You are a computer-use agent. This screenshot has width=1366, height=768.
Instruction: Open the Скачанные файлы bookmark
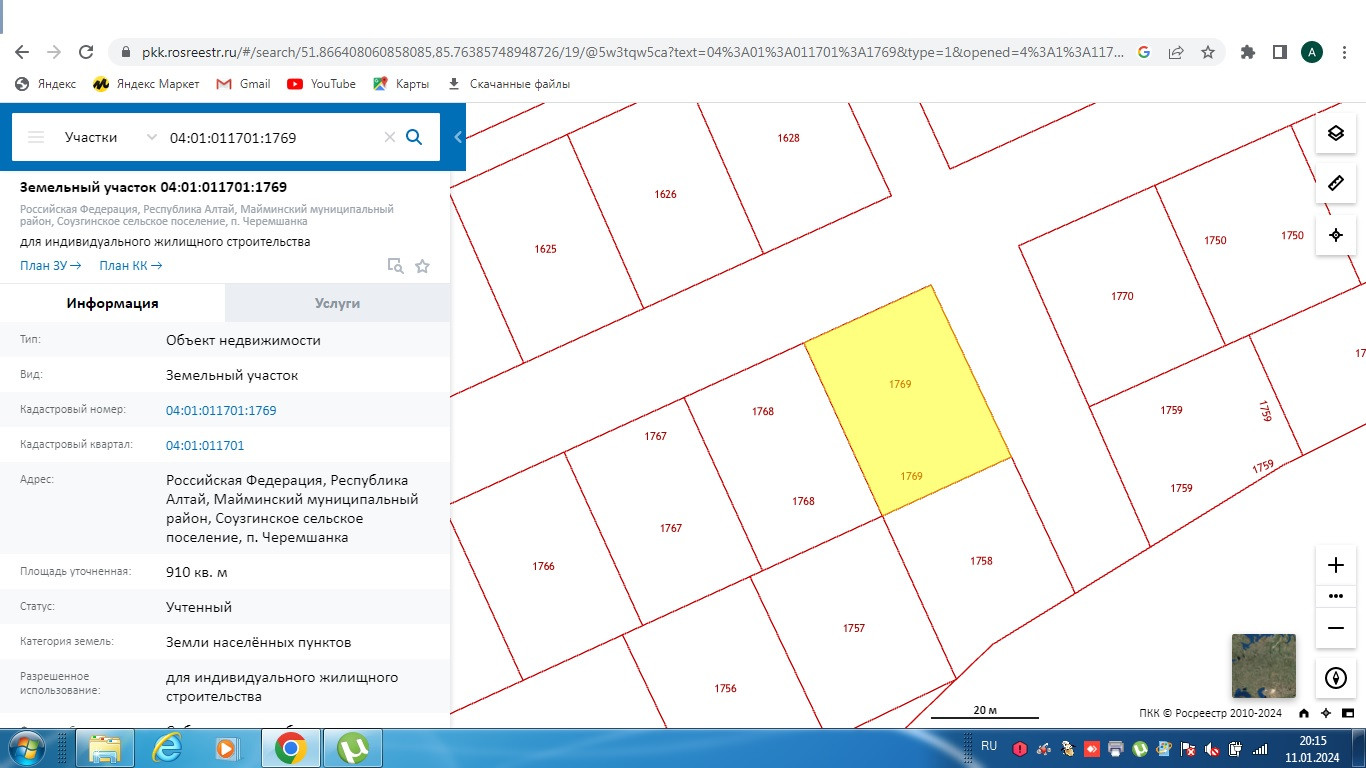click(x=508, y=84)
